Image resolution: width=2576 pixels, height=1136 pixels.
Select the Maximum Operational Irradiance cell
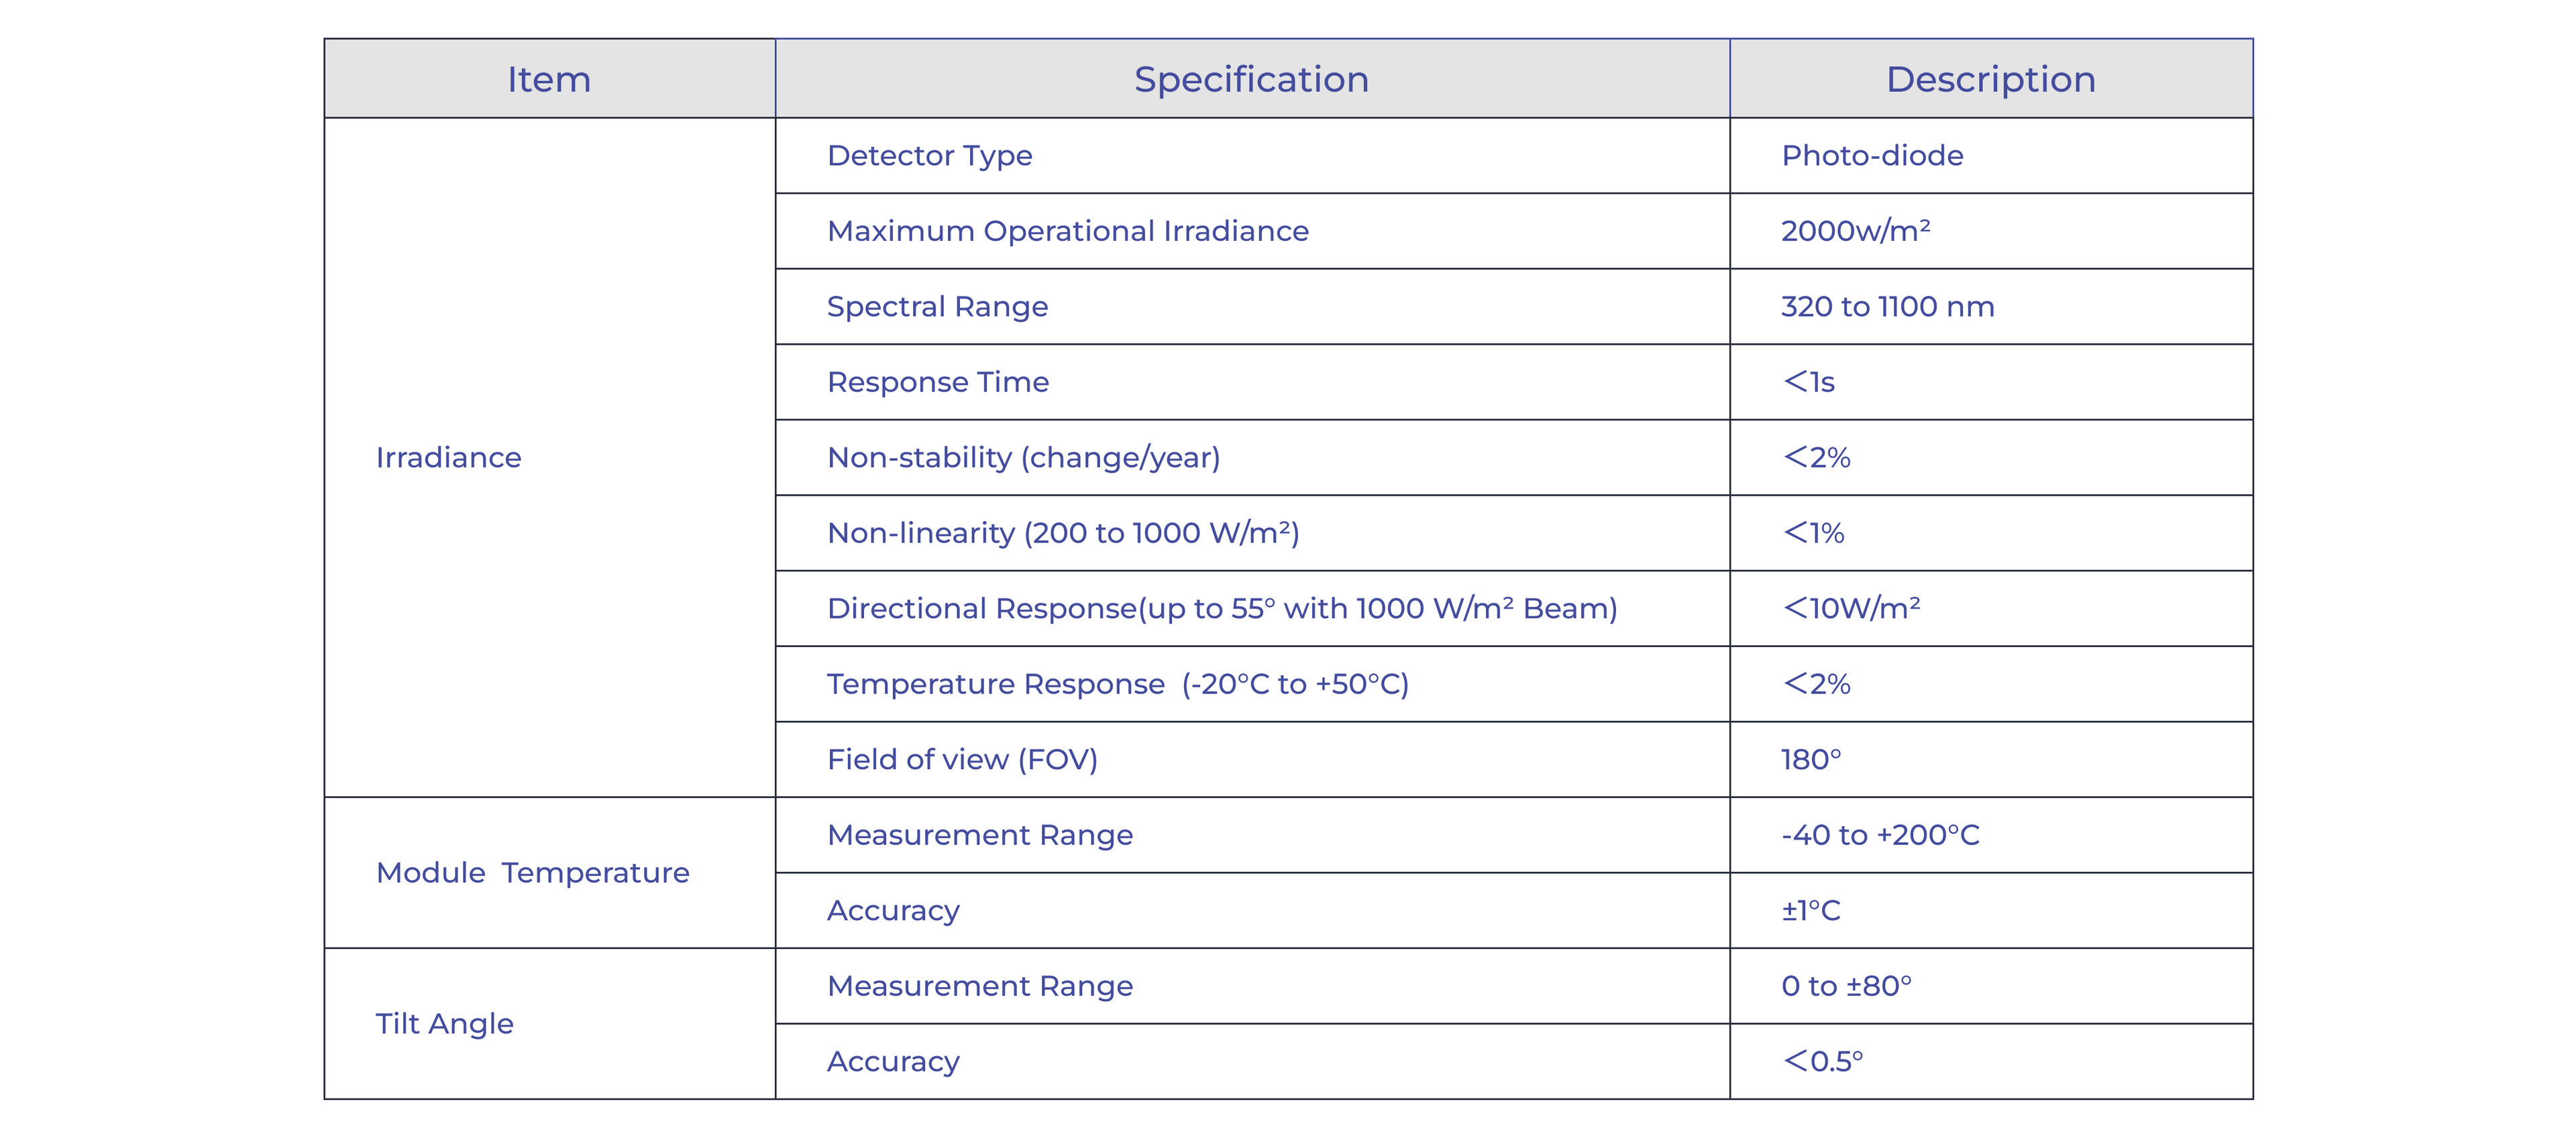(1067, 231)
